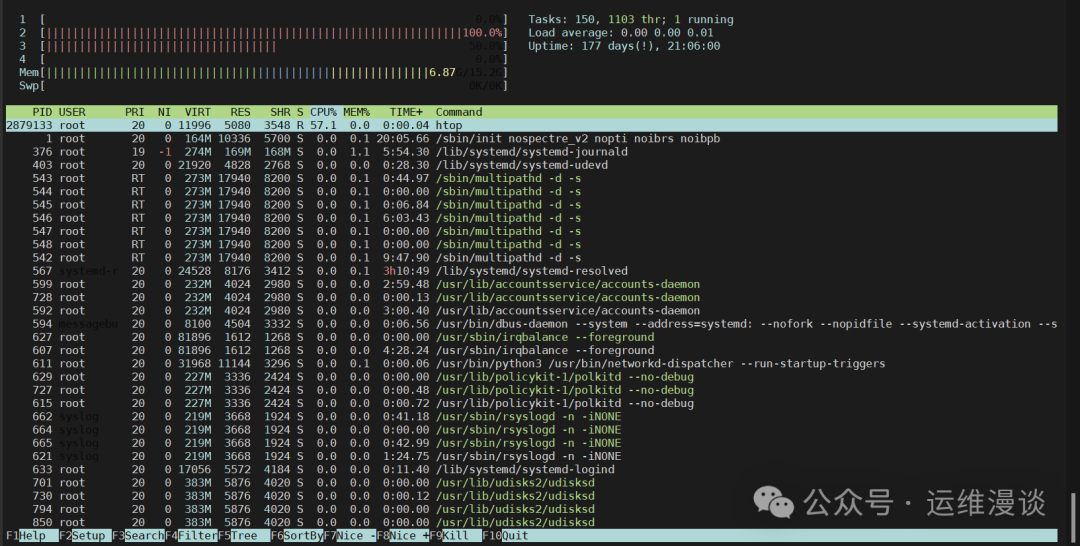Select irqbalance row PID 627
Image resolution: width=1080 pixels, height=546 pixels.
point(532,337)
